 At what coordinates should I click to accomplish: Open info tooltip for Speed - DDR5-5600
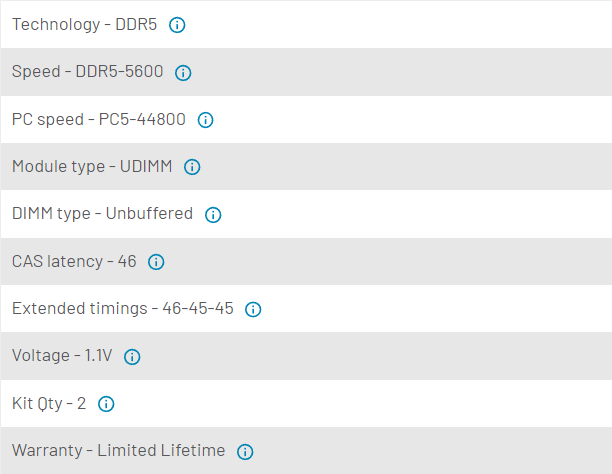click(183, 72)
